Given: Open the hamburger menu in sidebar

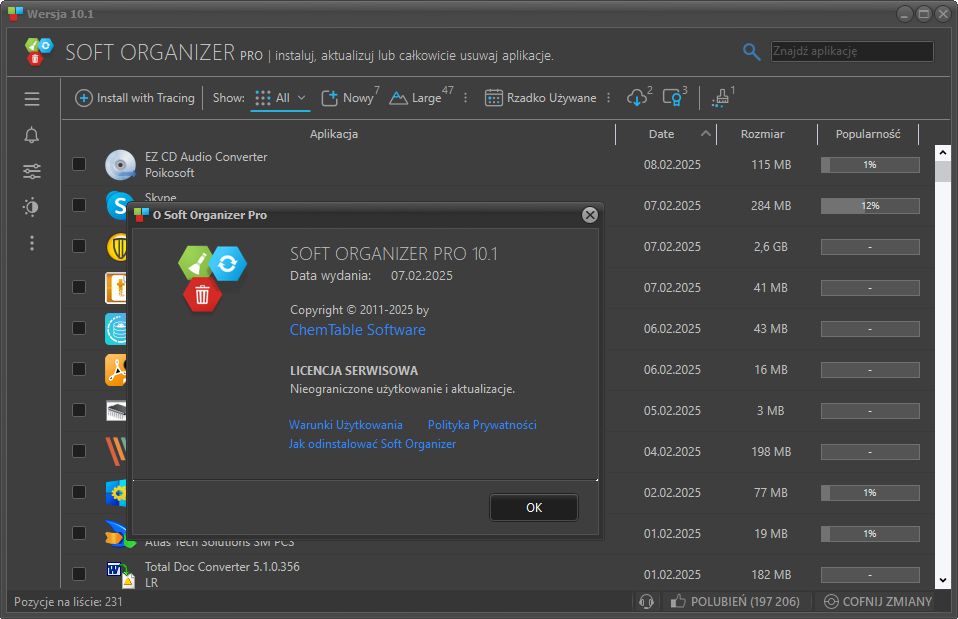Looking at the screenshot, I should click(x=32, y=99).
